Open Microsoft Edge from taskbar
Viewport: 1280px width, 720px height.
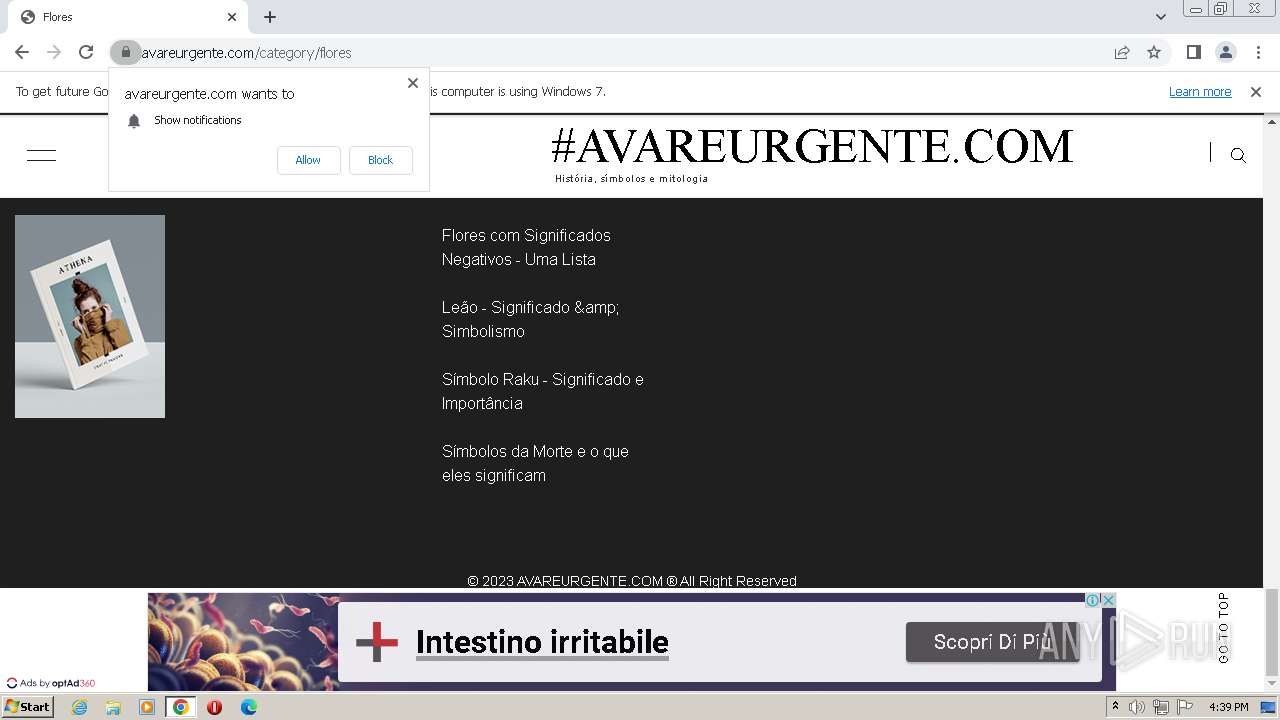click(x=248, y=707)
